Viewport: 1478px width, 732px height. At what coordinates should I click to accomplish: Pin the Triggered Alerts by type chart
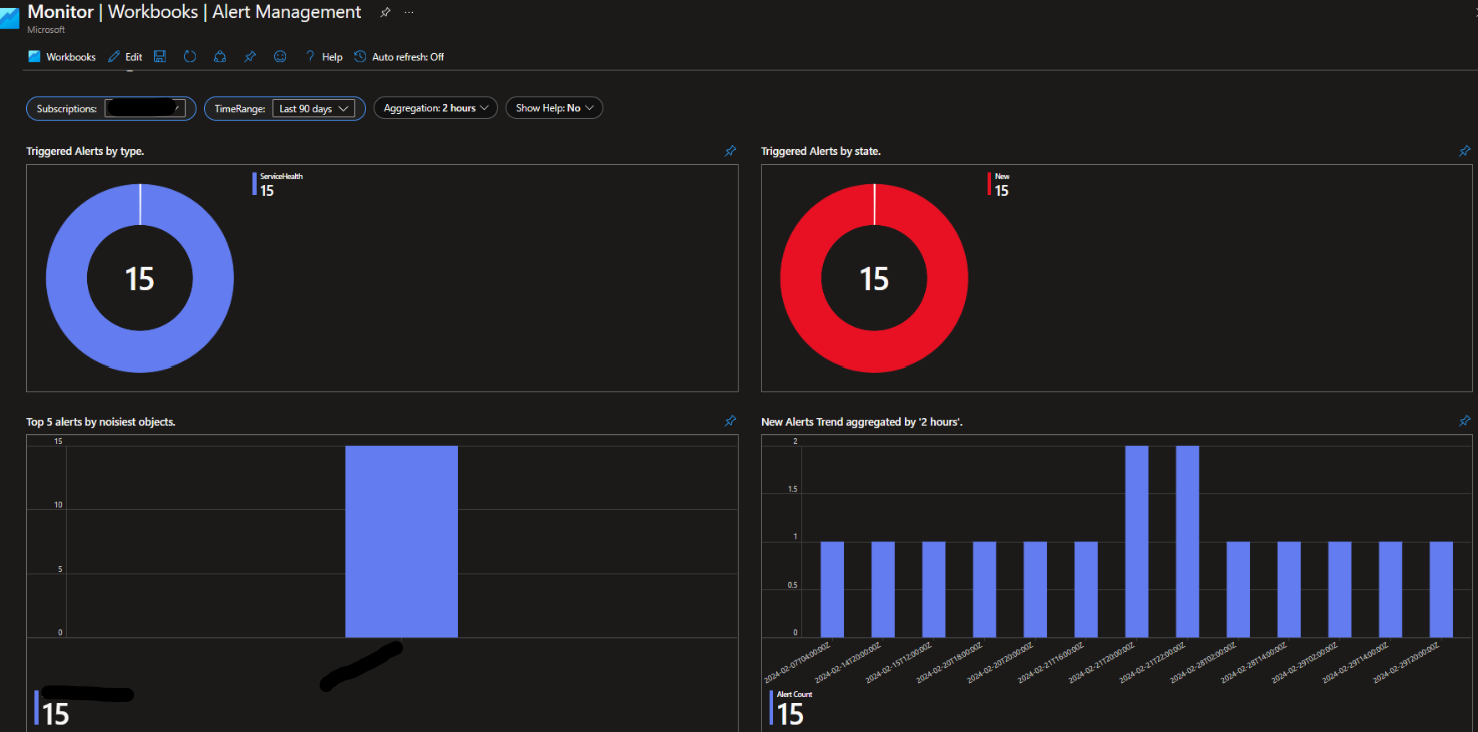[730, 151]
